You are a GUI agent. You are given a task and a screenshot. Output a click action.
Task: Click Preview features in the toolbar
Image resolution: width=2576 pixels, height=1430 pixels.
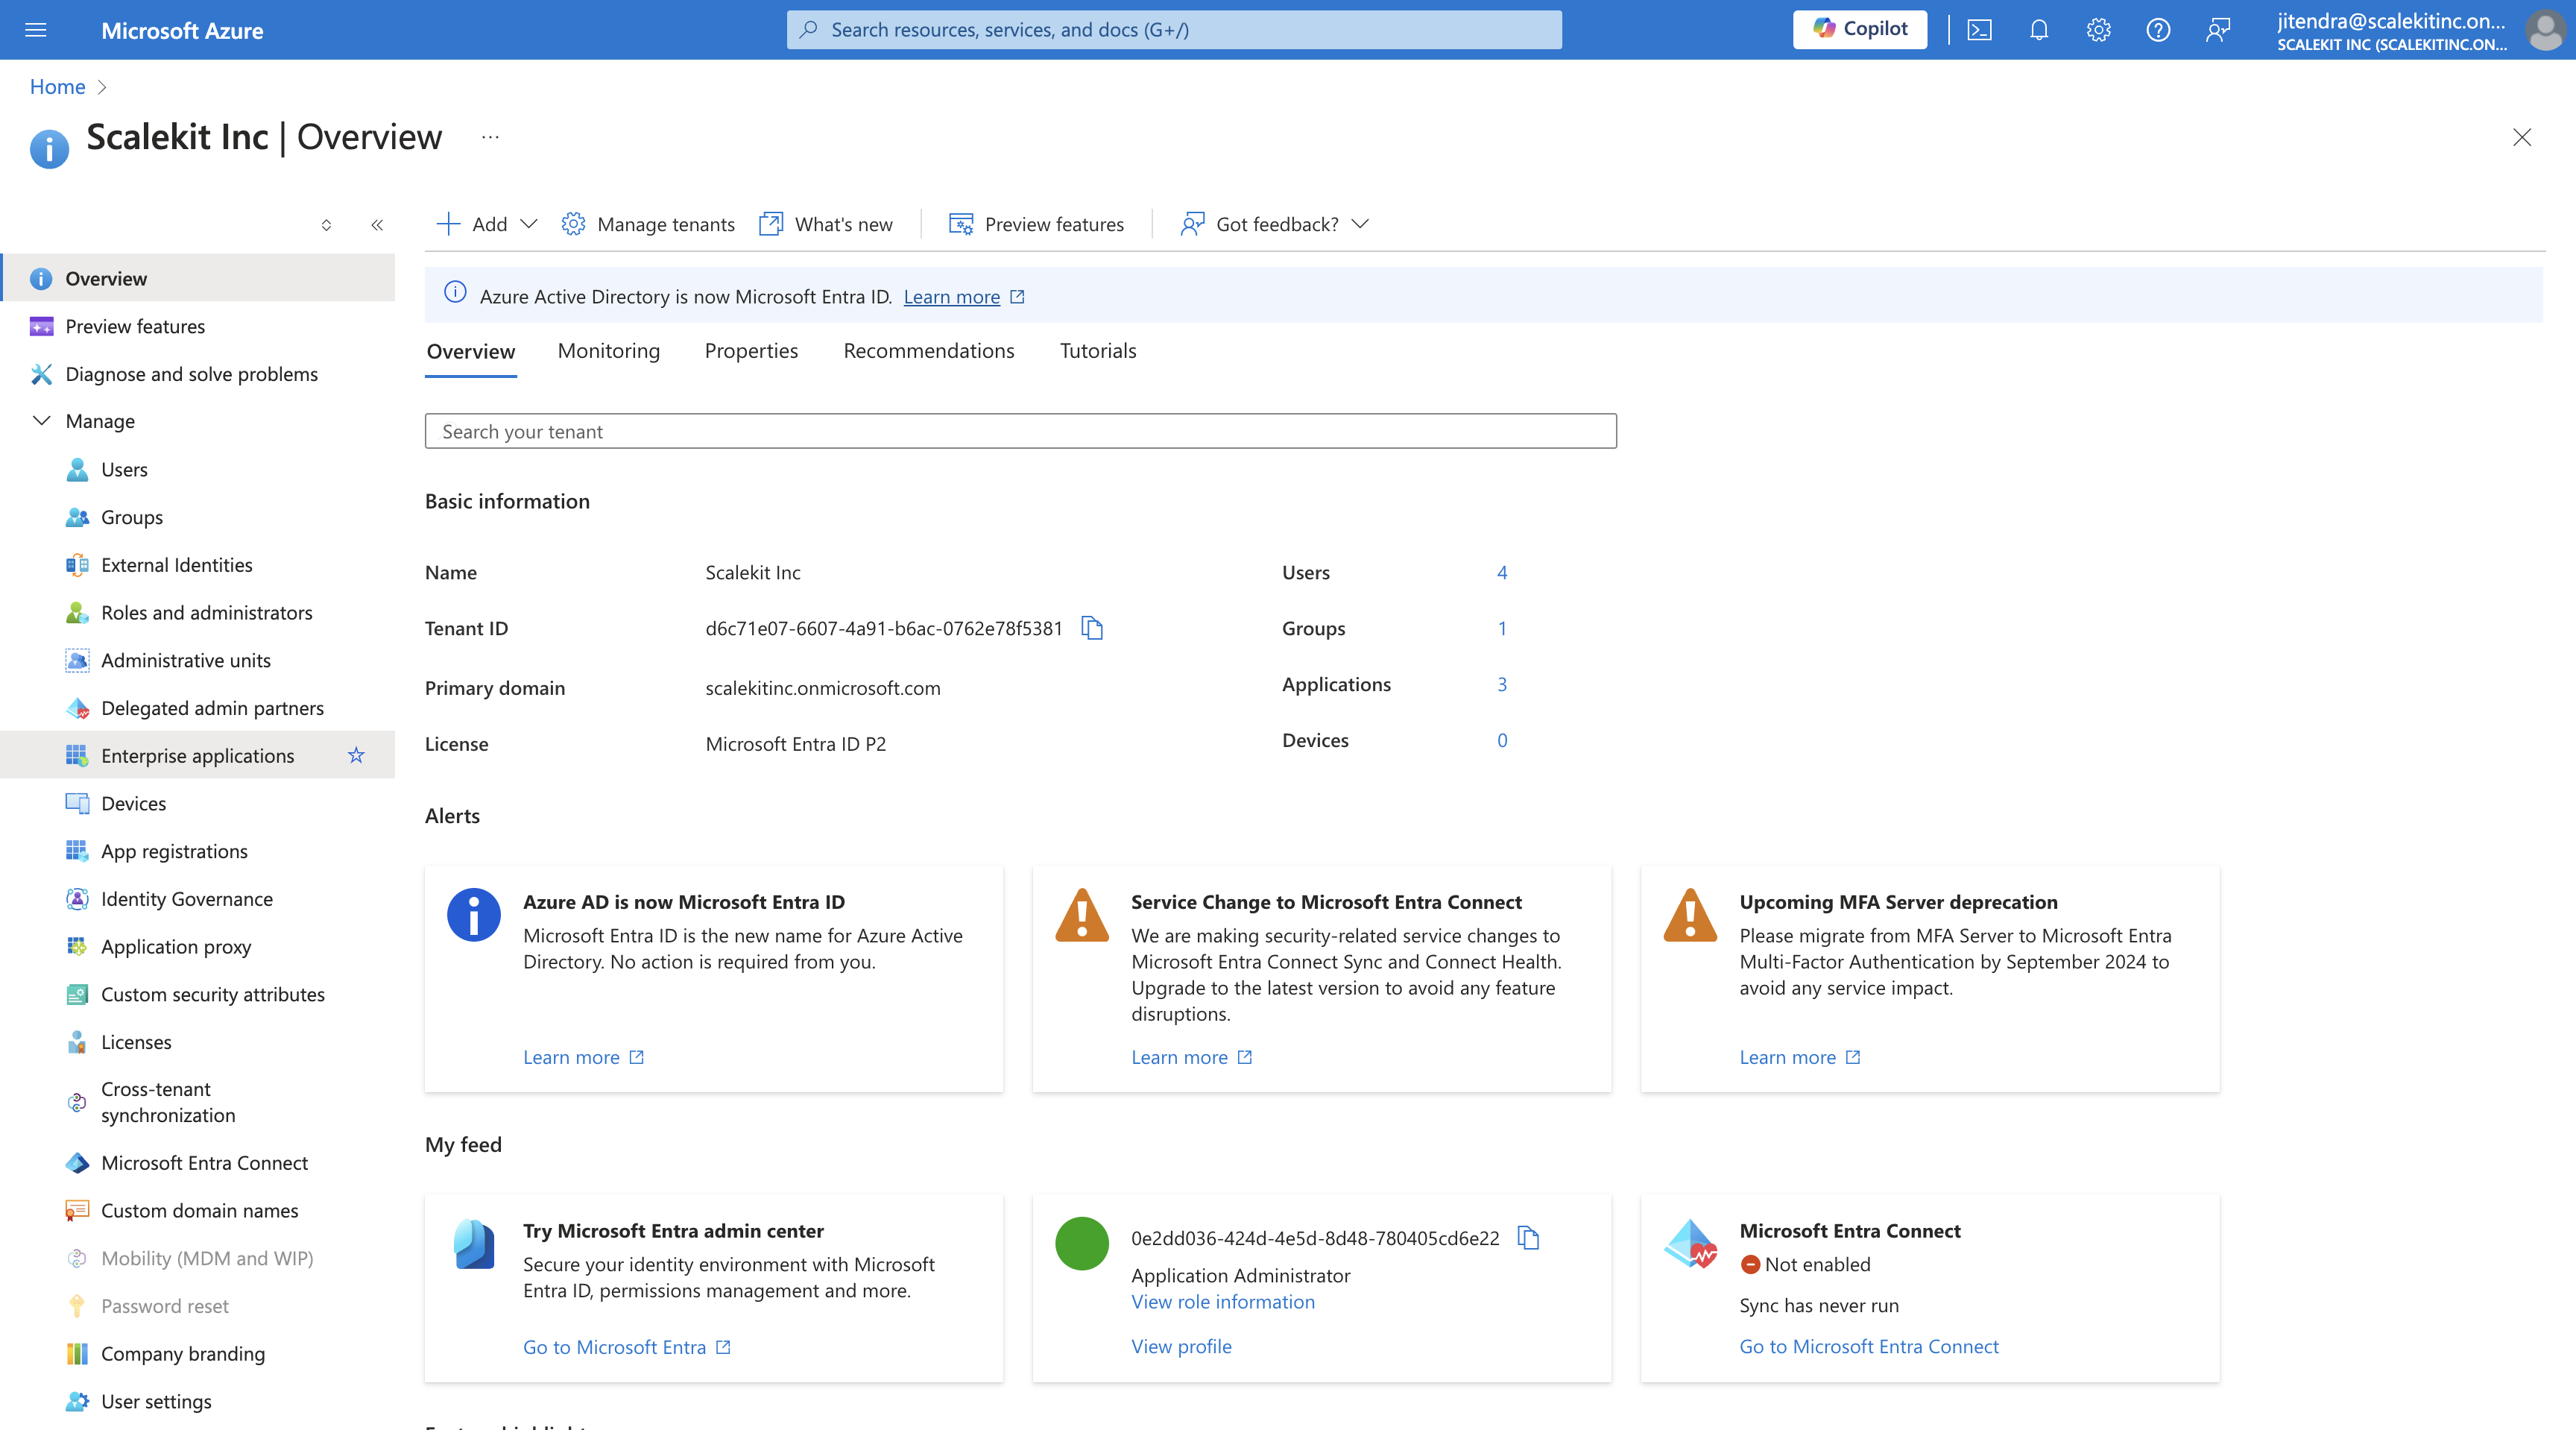(x=1036, y=224)
